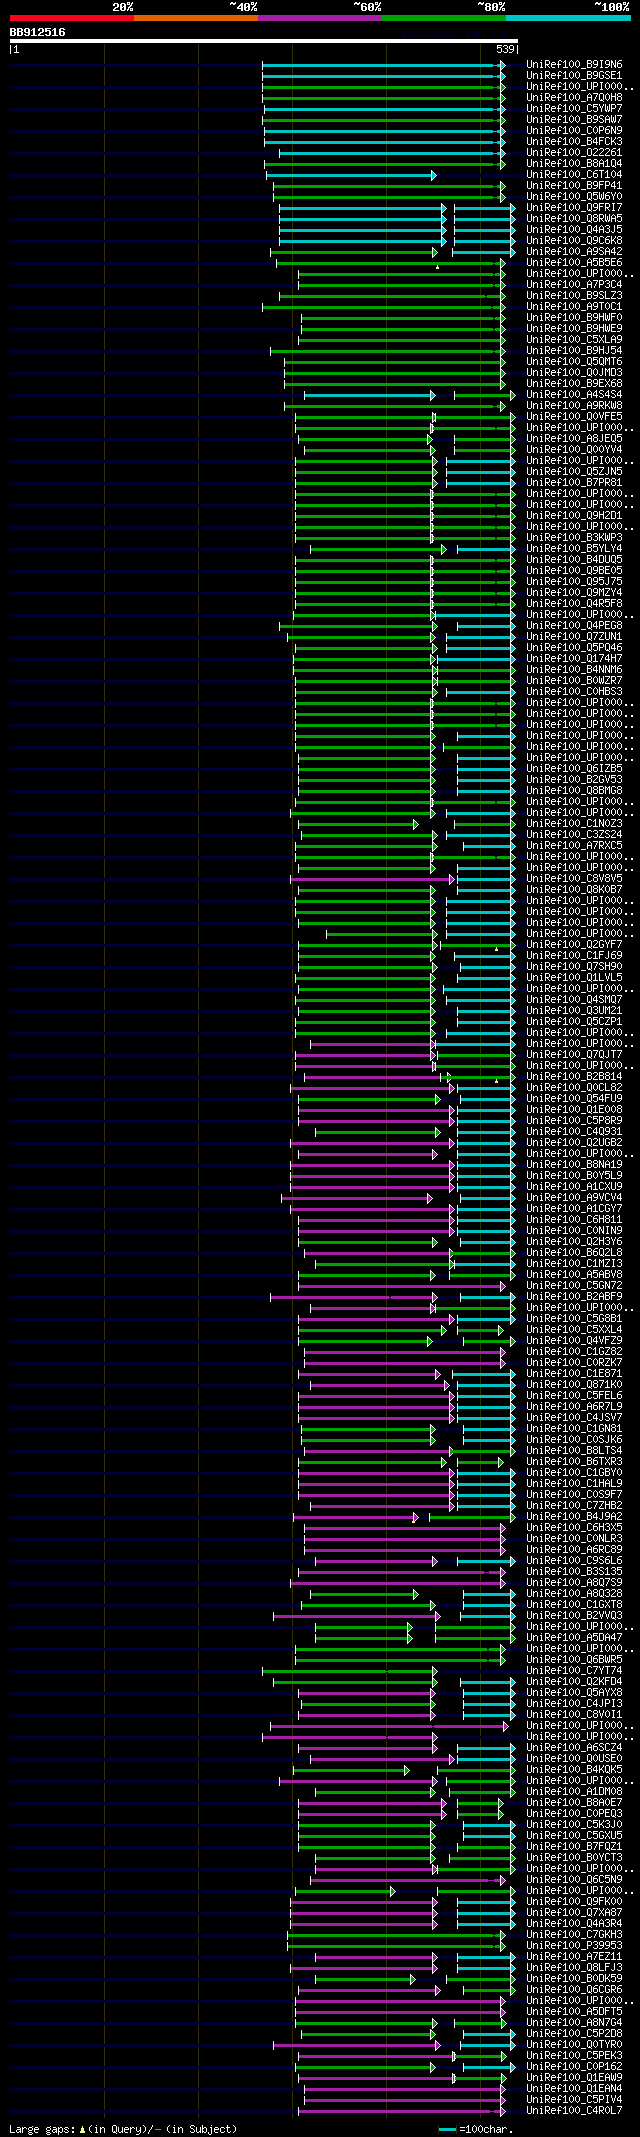Image resolution: width=640 pixels, height=2137 pixels.
Task: Click hit label UniRef100_C0P6N9
Action: [574, 130]
